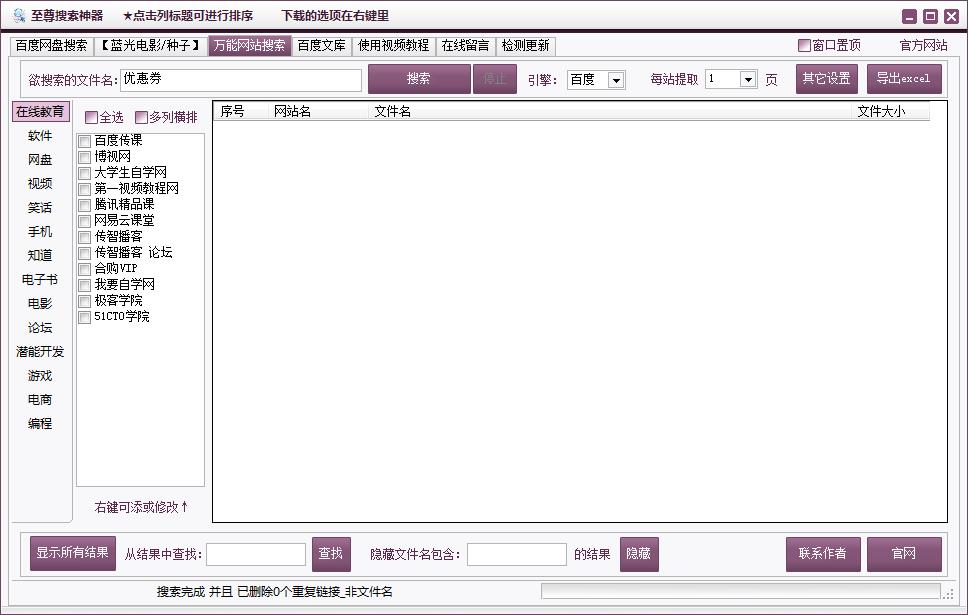Screen dimensions: 968x615
Task: Enable the 窗口置顶 checkbox
Action: [x=802, y=46]
